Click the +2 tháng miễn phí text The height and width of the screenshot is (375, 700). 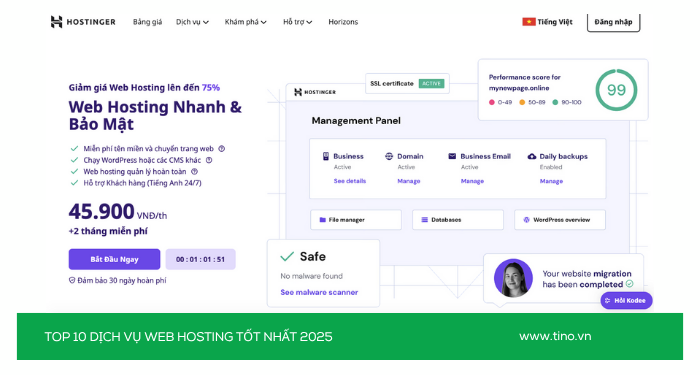click(108, 231)
